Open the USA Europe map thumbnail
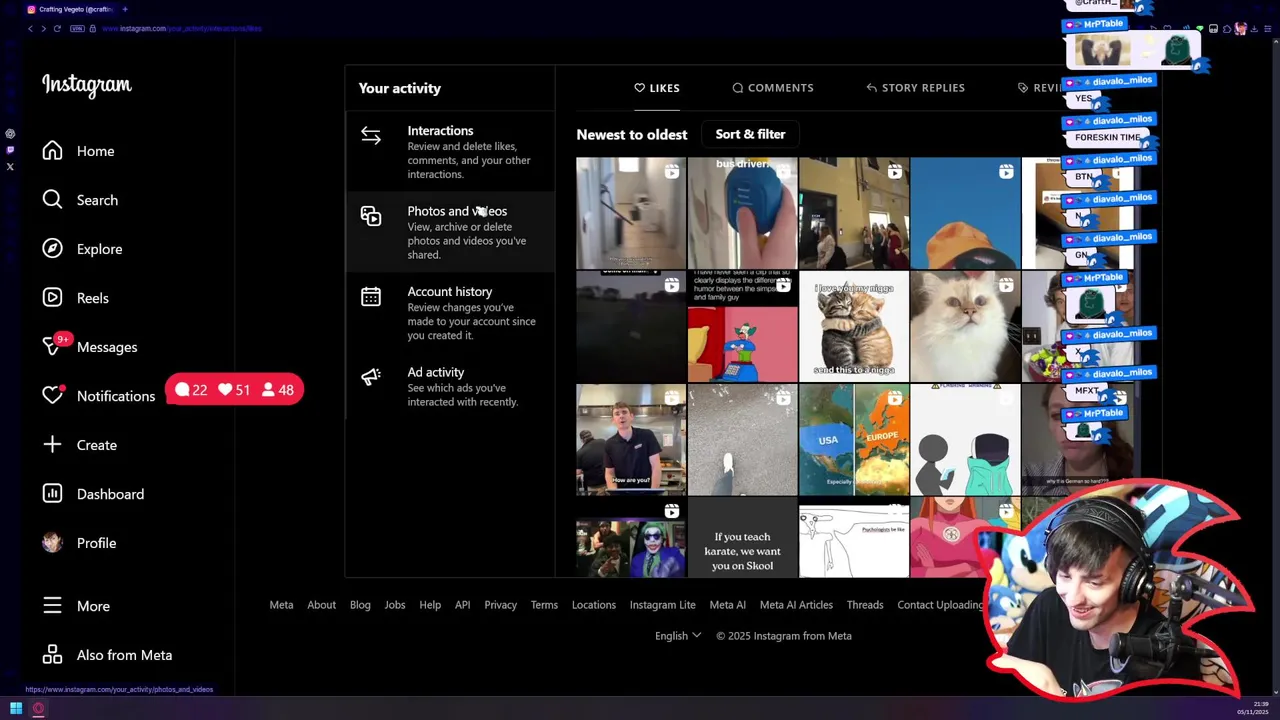This screenshot has width=1280, height=720. pyautogui.click(x=854, y=440)
